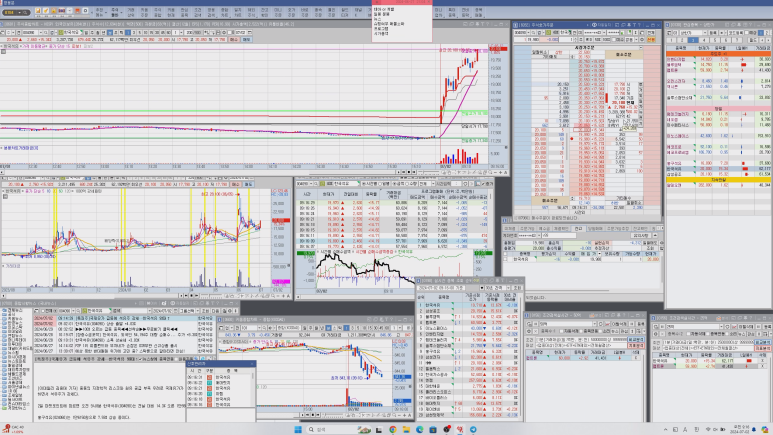Click 조회 in the news window toolbar
The width and height of the screenshot is (773, 435).
point(205,311)
